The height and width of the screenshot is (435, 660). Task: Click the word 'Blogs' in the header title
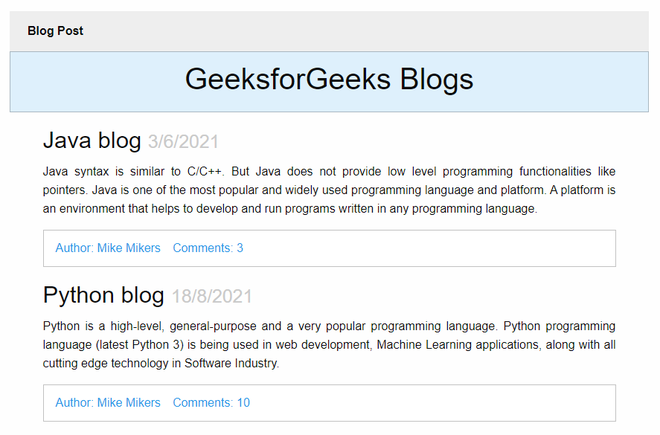(x=436, y=80)
